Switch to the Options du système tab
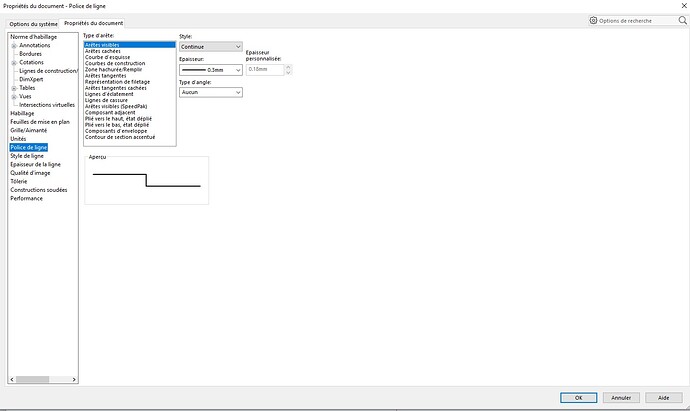 tap(30, 22)
